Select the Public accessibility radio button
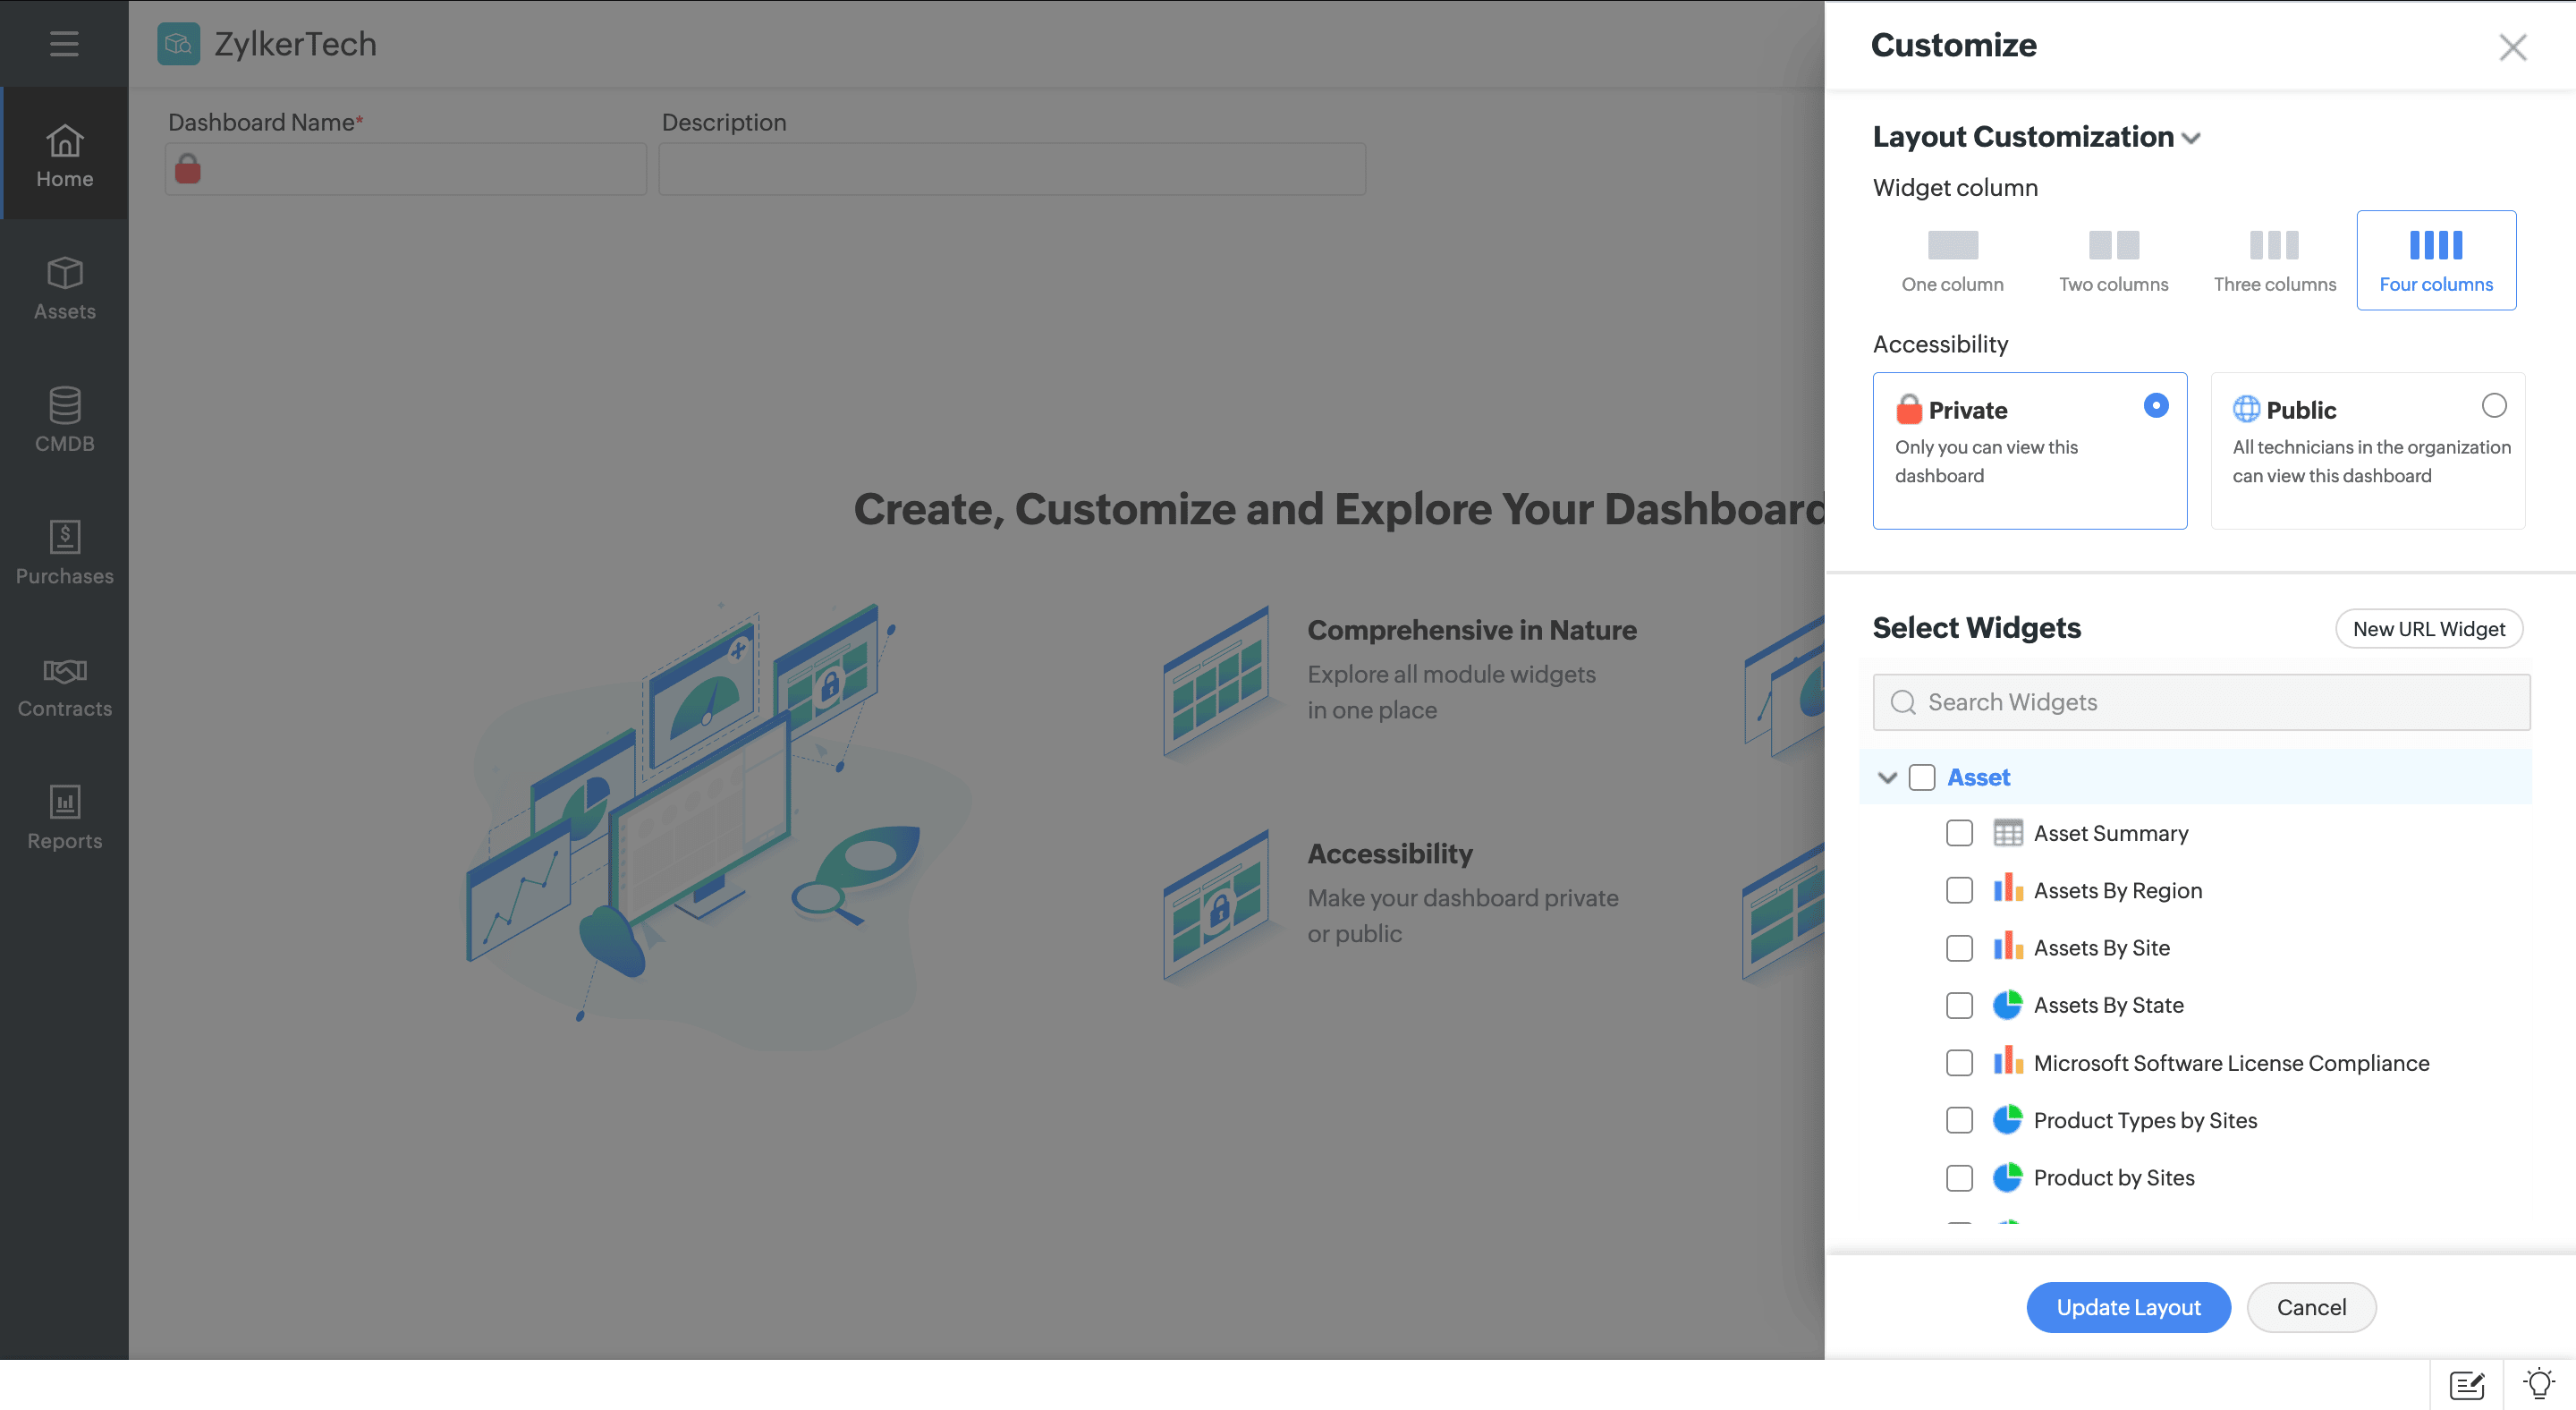 (2493, 405)
